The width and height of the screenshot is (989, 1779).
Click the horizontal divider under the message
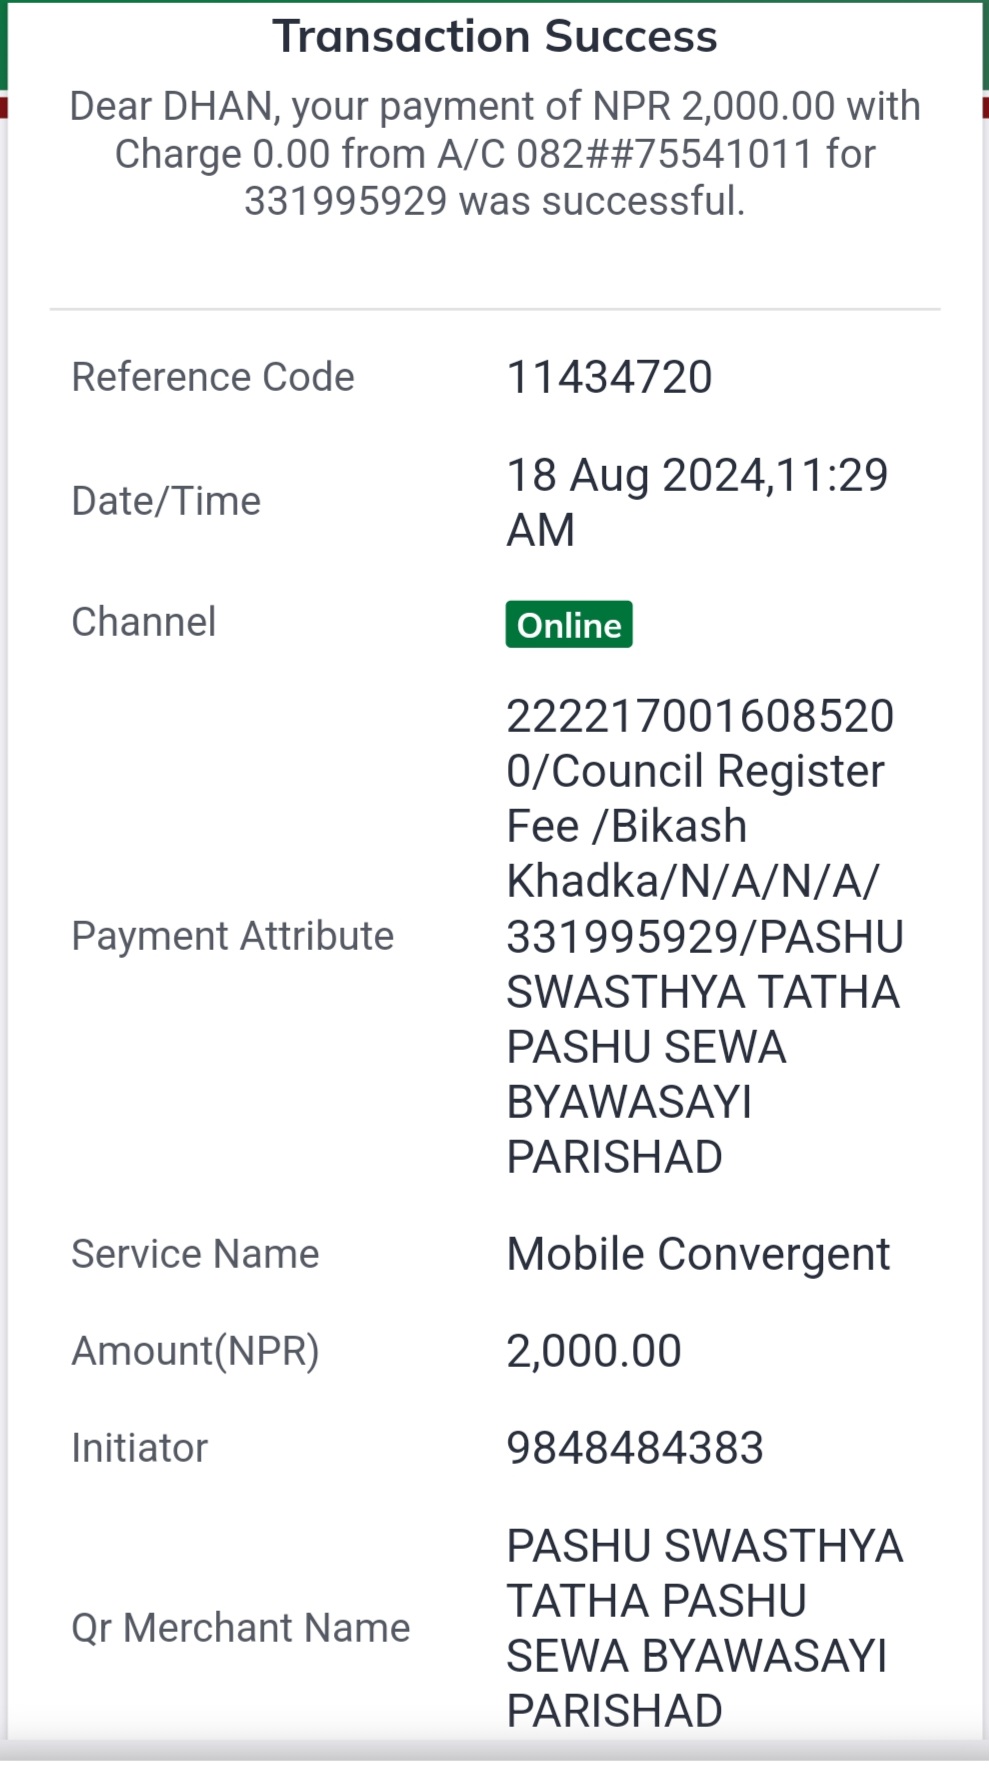(x=495, y=309)
